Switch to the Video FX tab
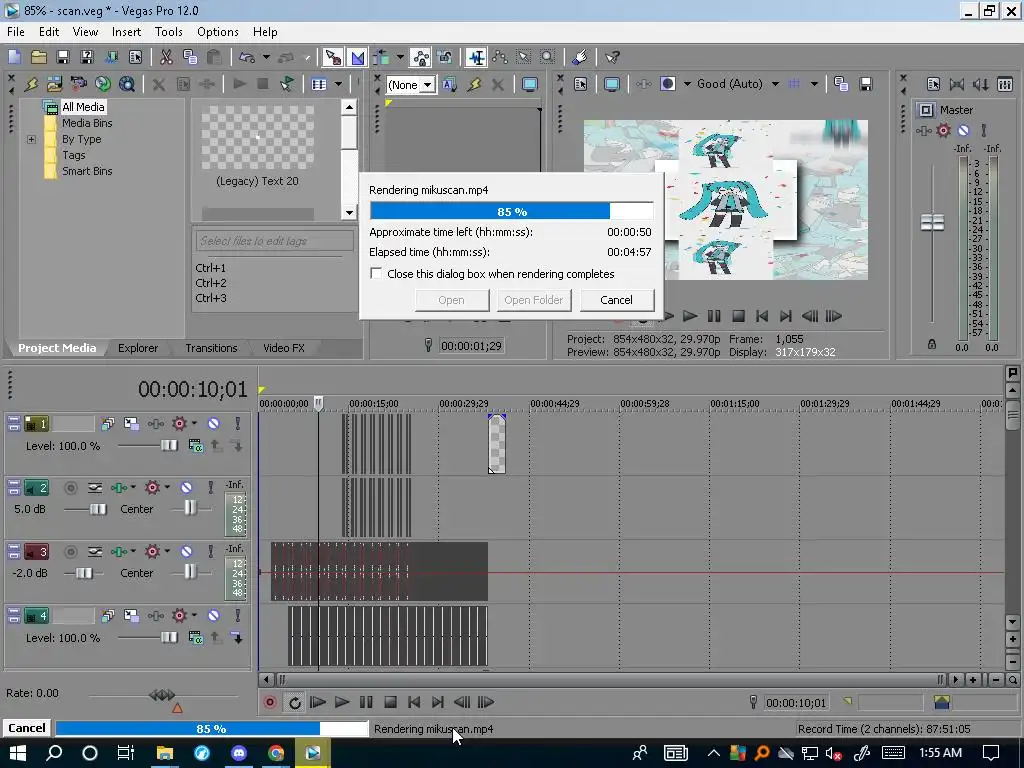The height and width of the screenshot is (768, 1024). coord(283,348)
